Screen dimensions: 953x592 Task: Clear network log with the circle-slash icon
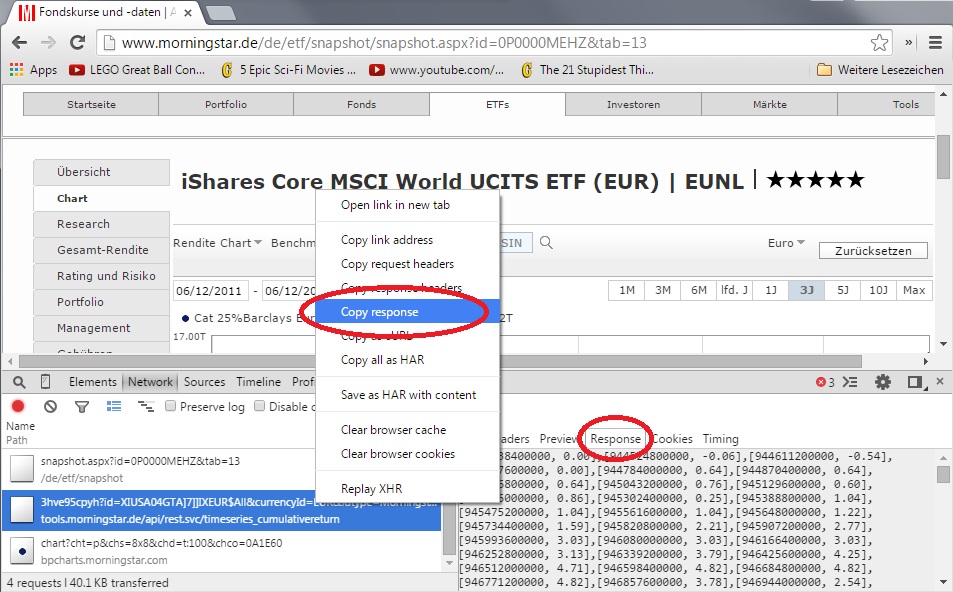(50, 406)
